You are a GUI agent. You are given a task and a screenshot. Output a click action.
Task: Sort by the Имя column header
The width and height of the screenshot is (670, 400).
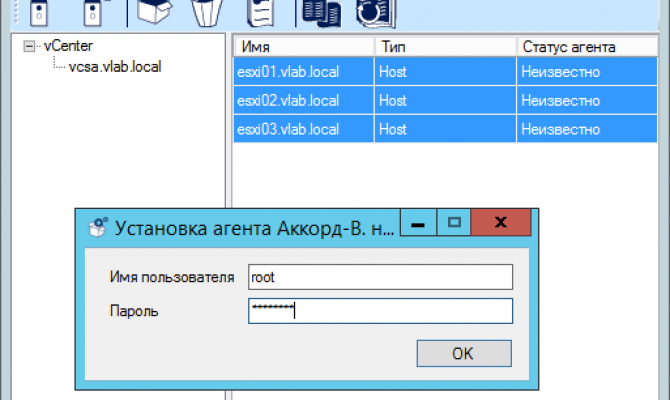click(x=304, y=47)
